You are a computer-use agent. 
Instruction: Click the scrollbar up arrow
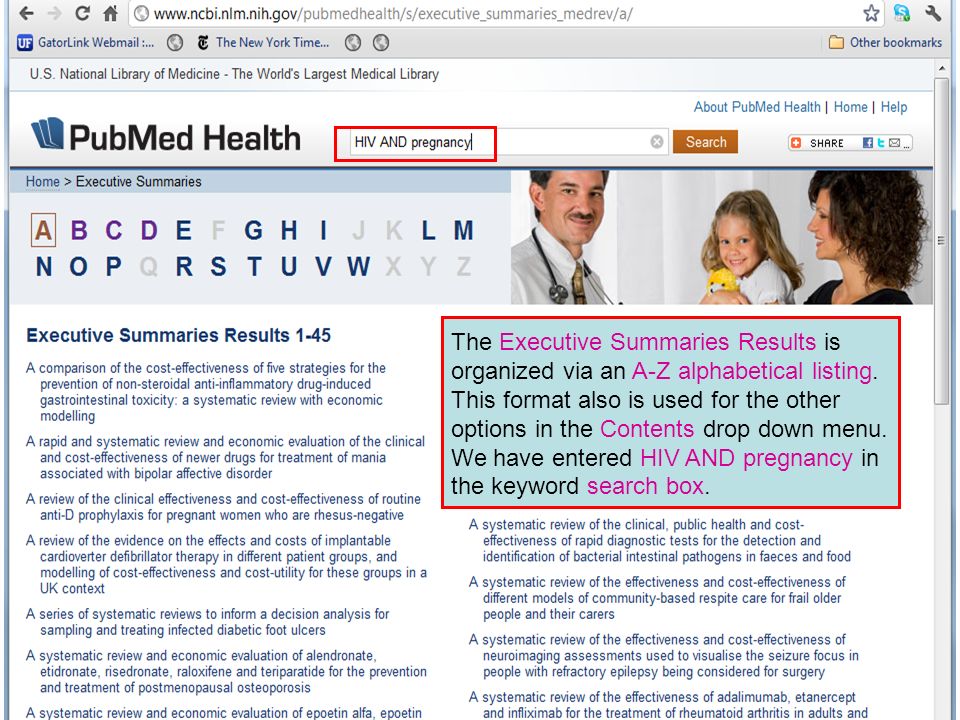pos(941,69)
